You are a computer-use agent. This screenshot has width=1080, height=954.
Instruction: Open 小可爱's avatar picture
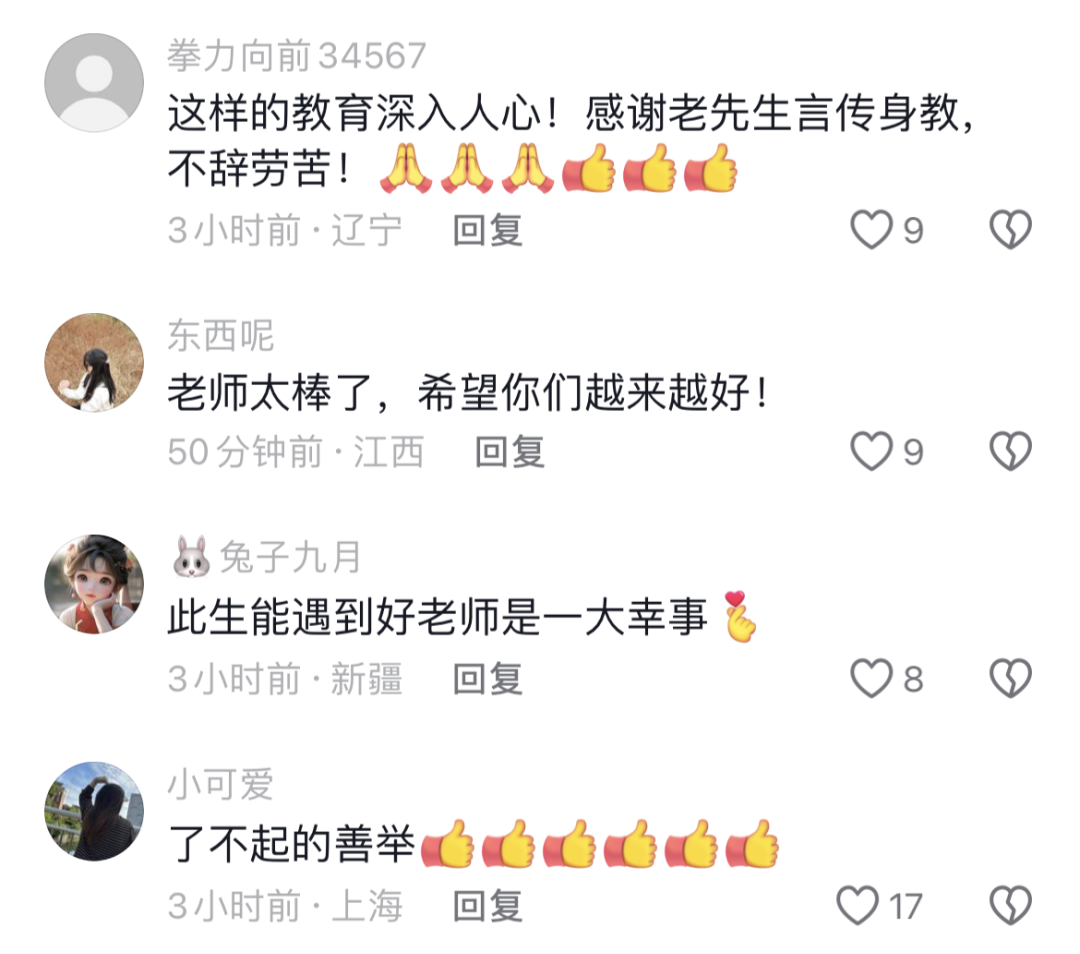pos(94,811)
